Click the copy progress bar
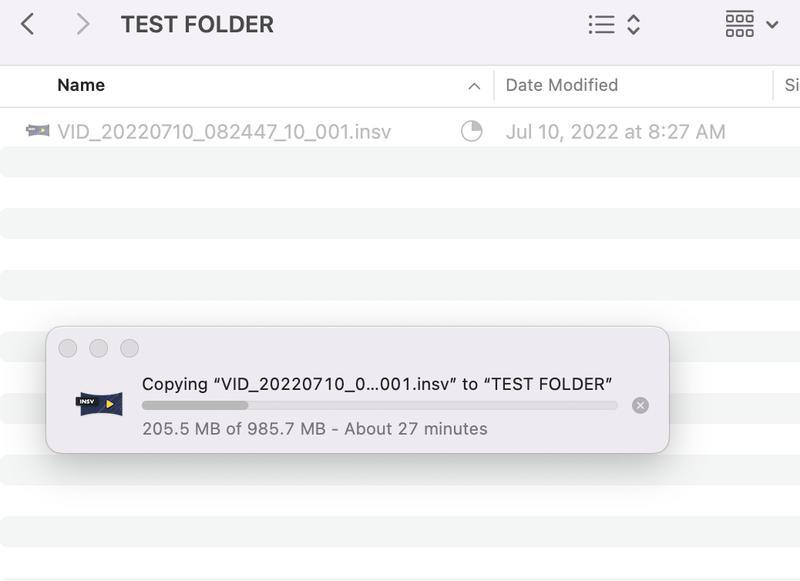Viewport: 800px width, 581px height. point(380,405)
